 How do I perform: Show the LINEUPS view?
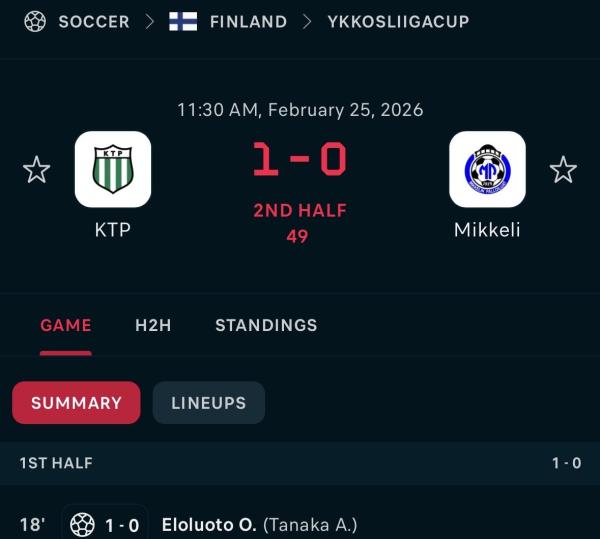(x=208, y=403)
